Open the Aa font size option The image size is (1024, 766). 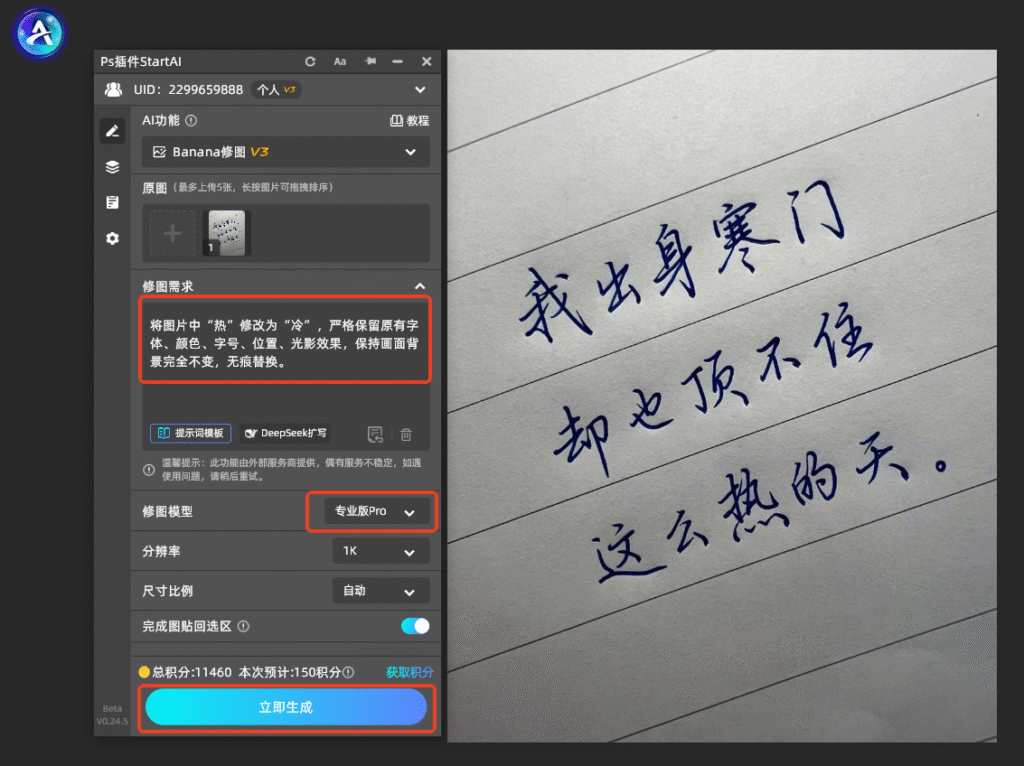340,61
